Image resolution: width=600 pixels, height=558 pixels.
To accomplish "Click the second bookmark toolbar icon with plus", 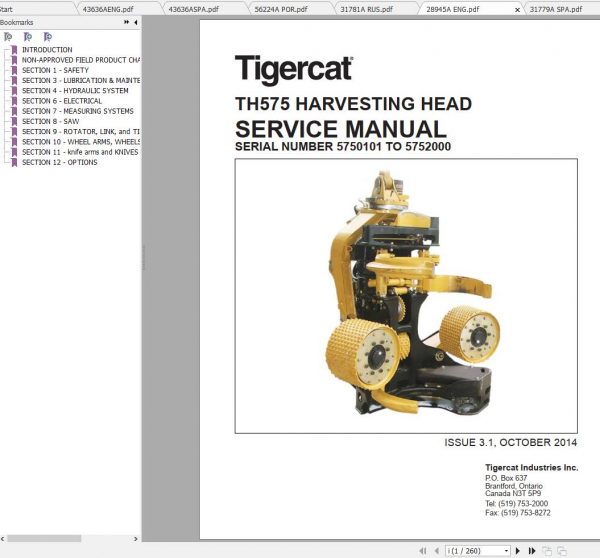I will 28,37.
